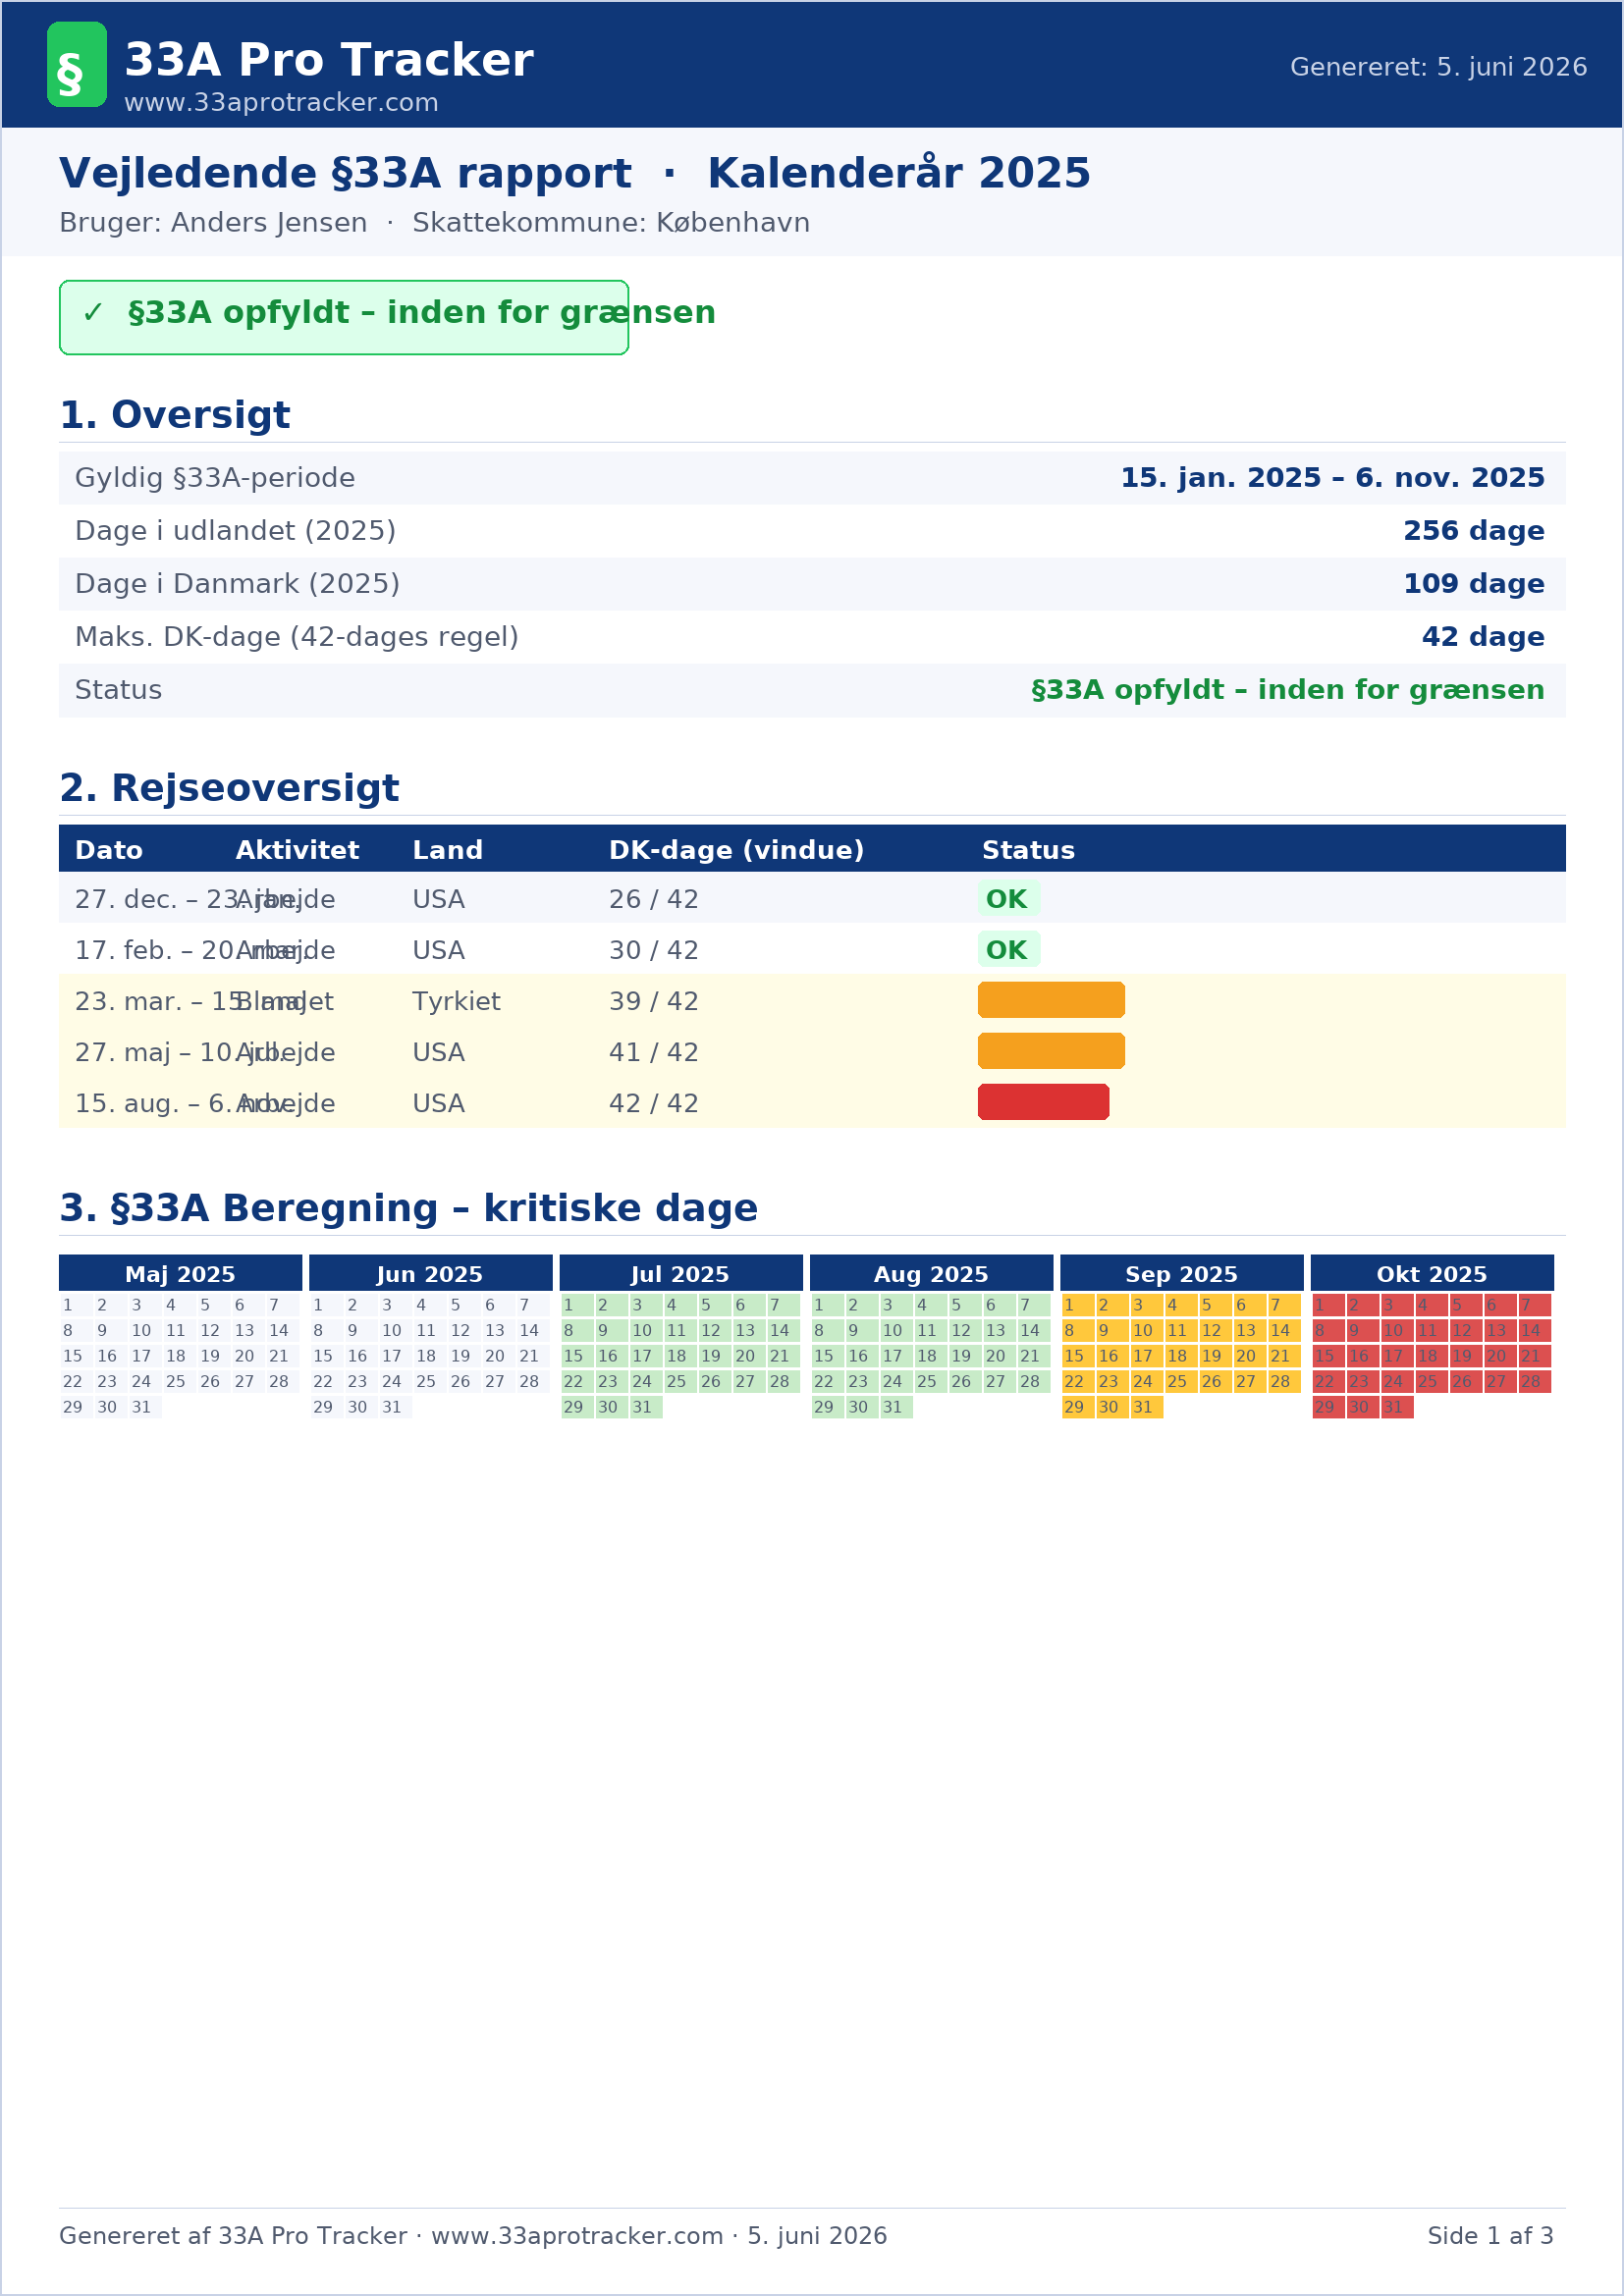Click 'Bruger: Anders Jensen' subtitle text
The image size is (1624, 2296).
(x=213, y=223)
